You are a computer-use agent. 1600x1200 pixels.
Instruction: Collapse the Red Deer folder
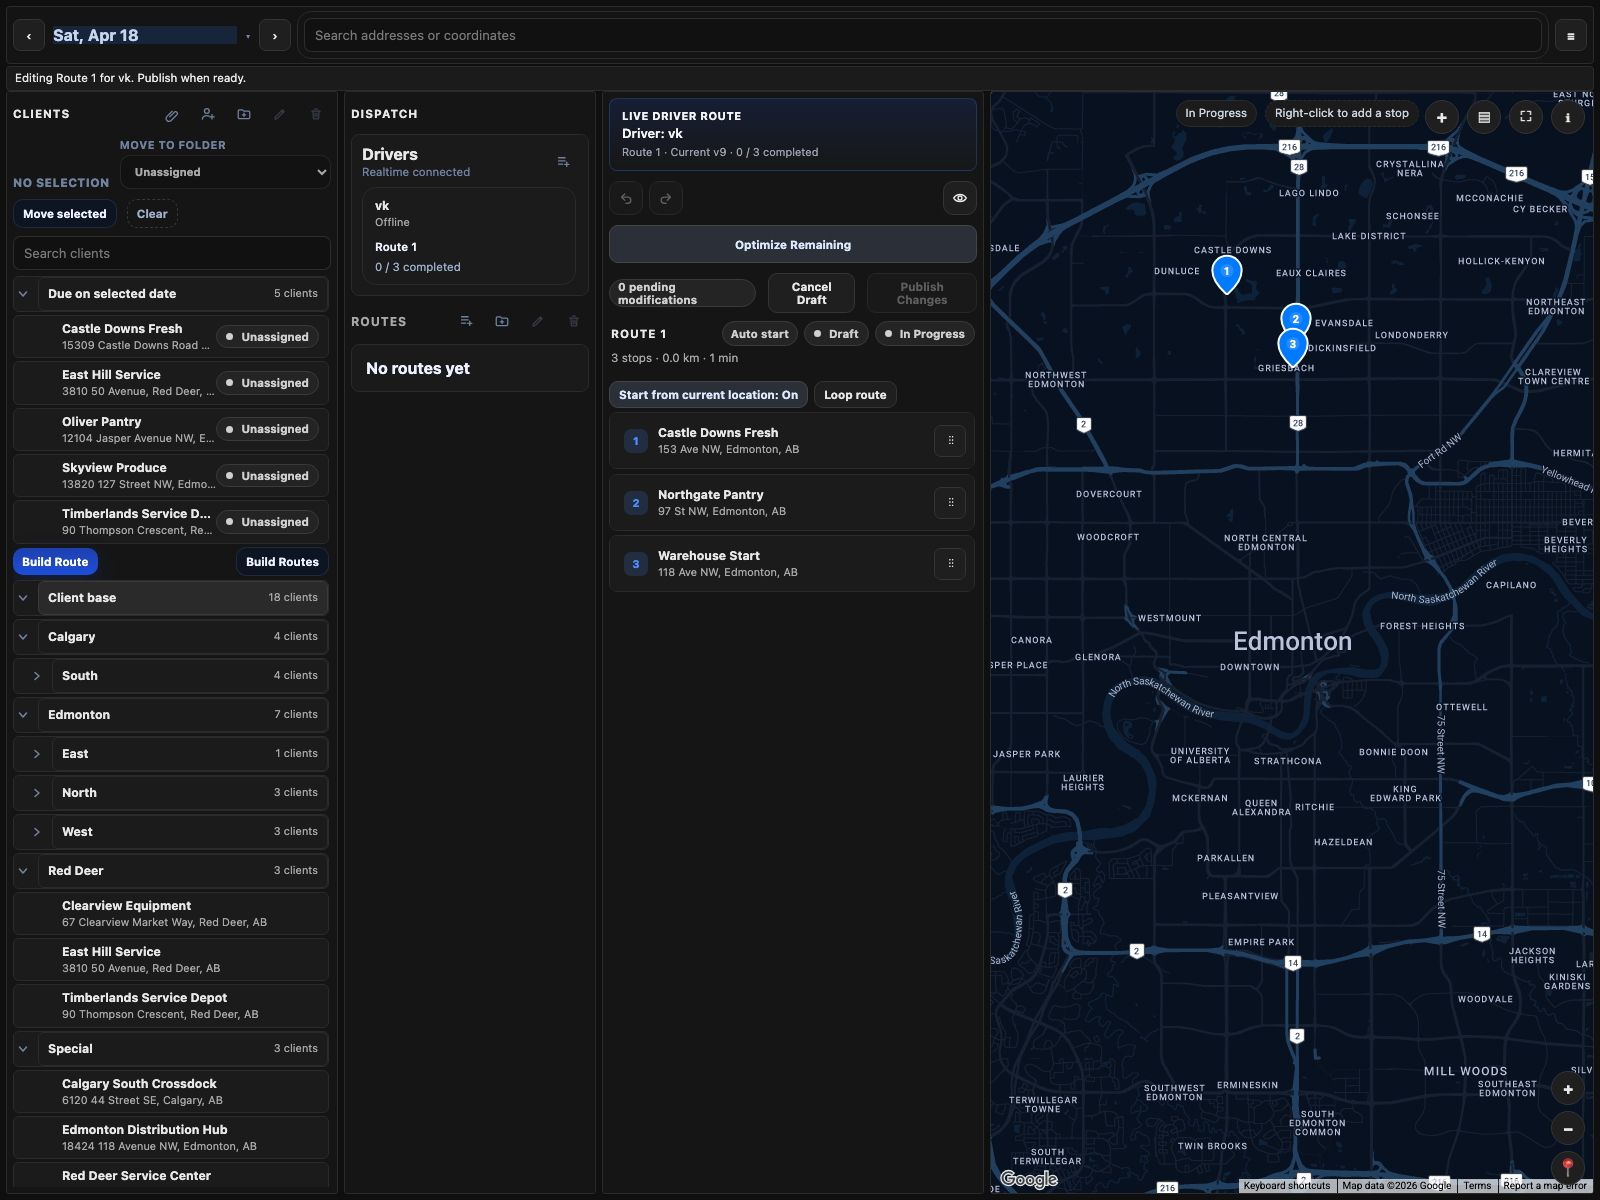click(23, 871)
